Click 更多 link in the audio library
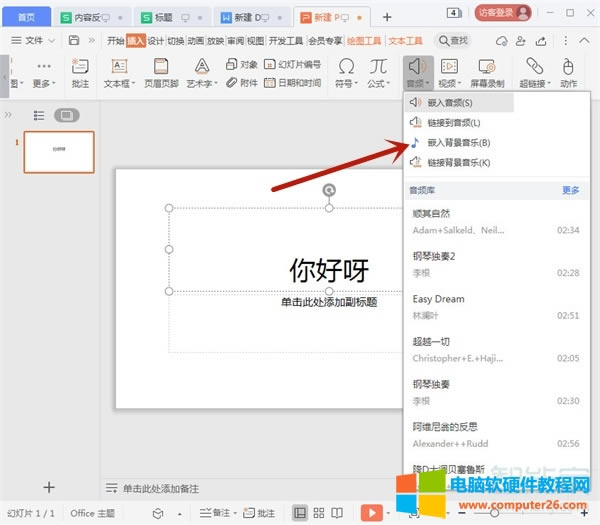 point(570,189)
